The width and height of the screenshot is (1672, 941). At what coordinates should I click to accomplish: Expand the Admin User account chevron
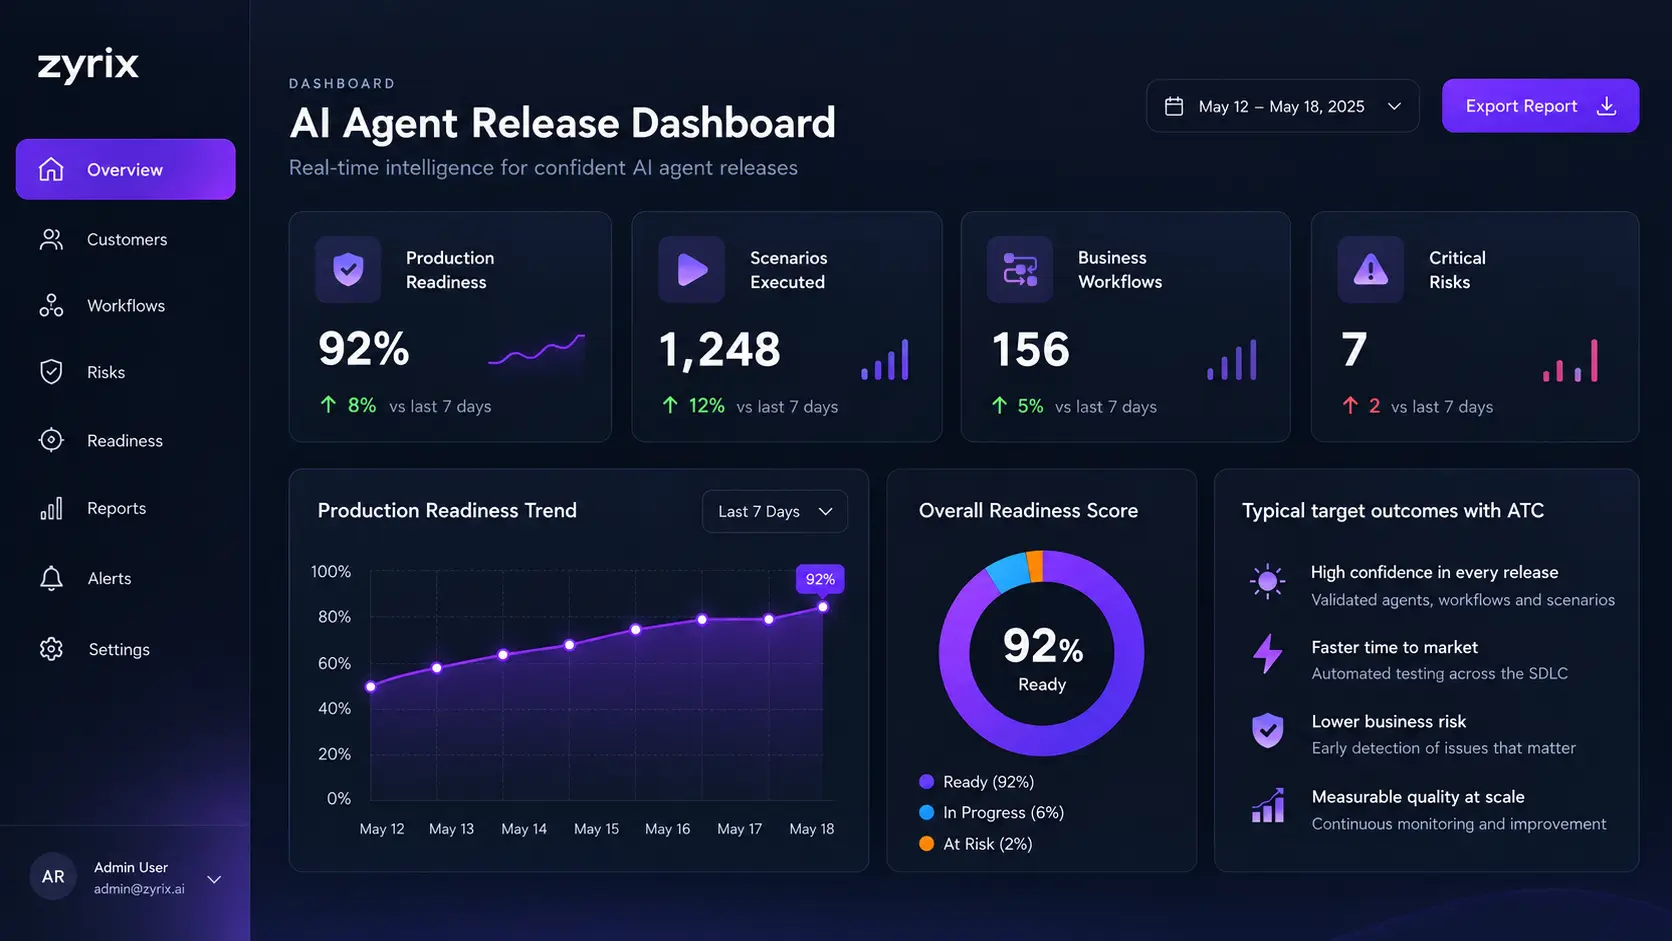tap(214, 879)
